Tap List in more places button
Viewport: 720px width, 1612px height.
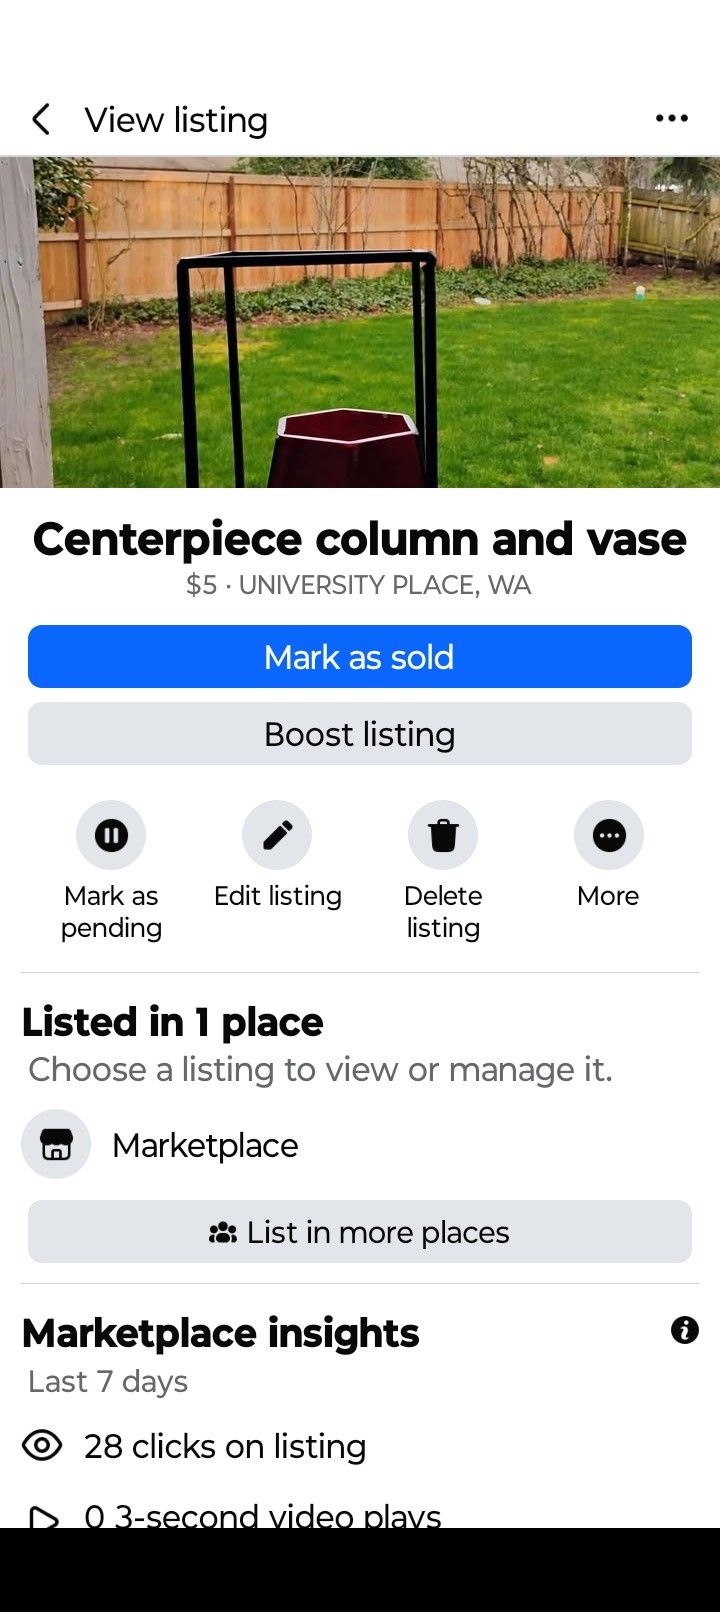point(360,1232)
